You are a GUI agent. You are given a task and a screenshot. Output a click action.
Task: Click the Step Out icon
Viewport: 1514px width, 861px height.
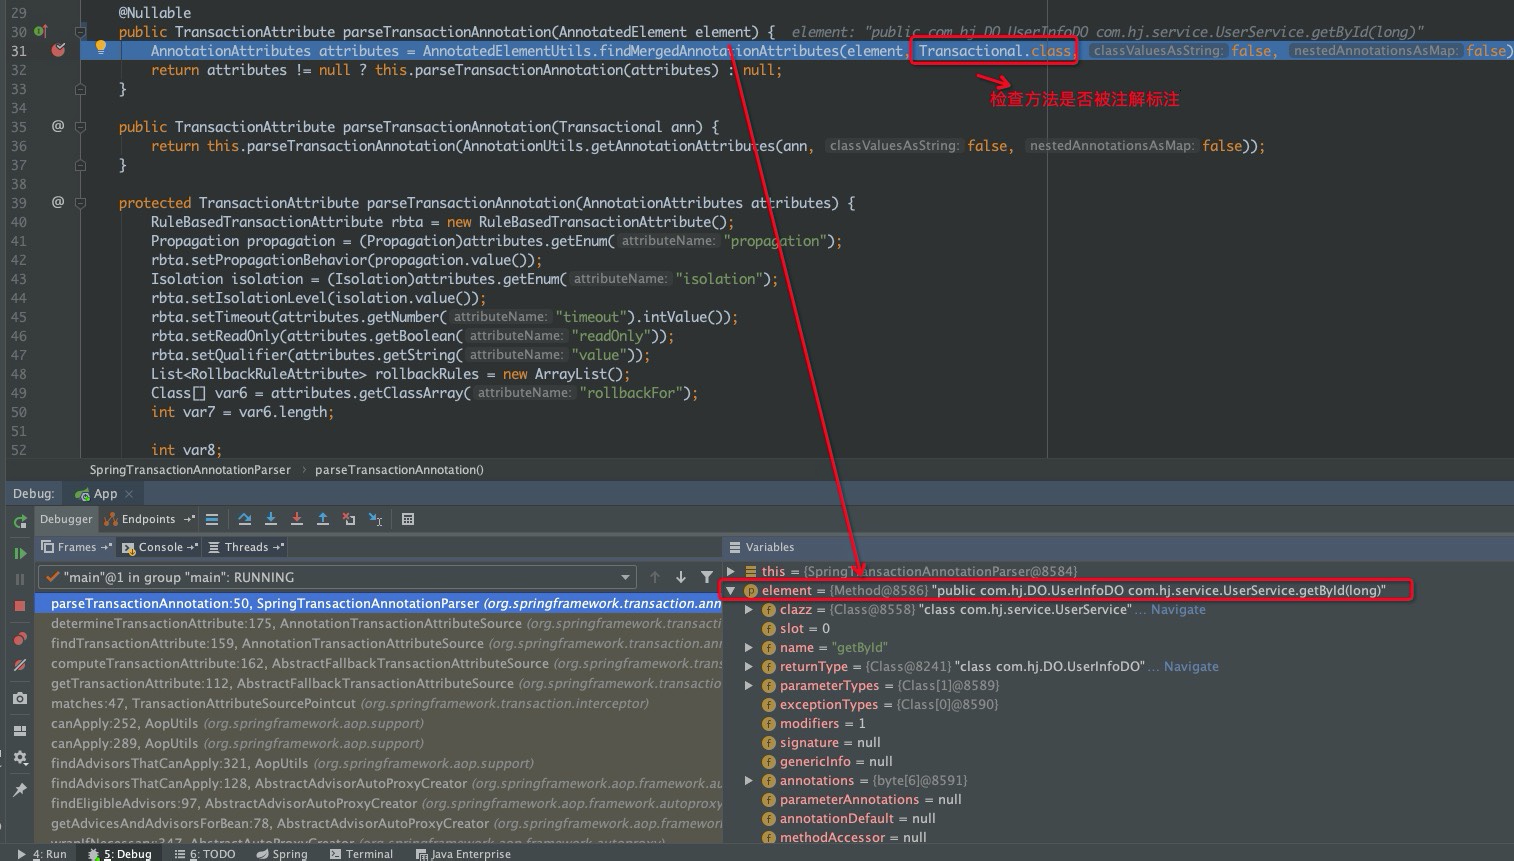click(x=323, y=519)
